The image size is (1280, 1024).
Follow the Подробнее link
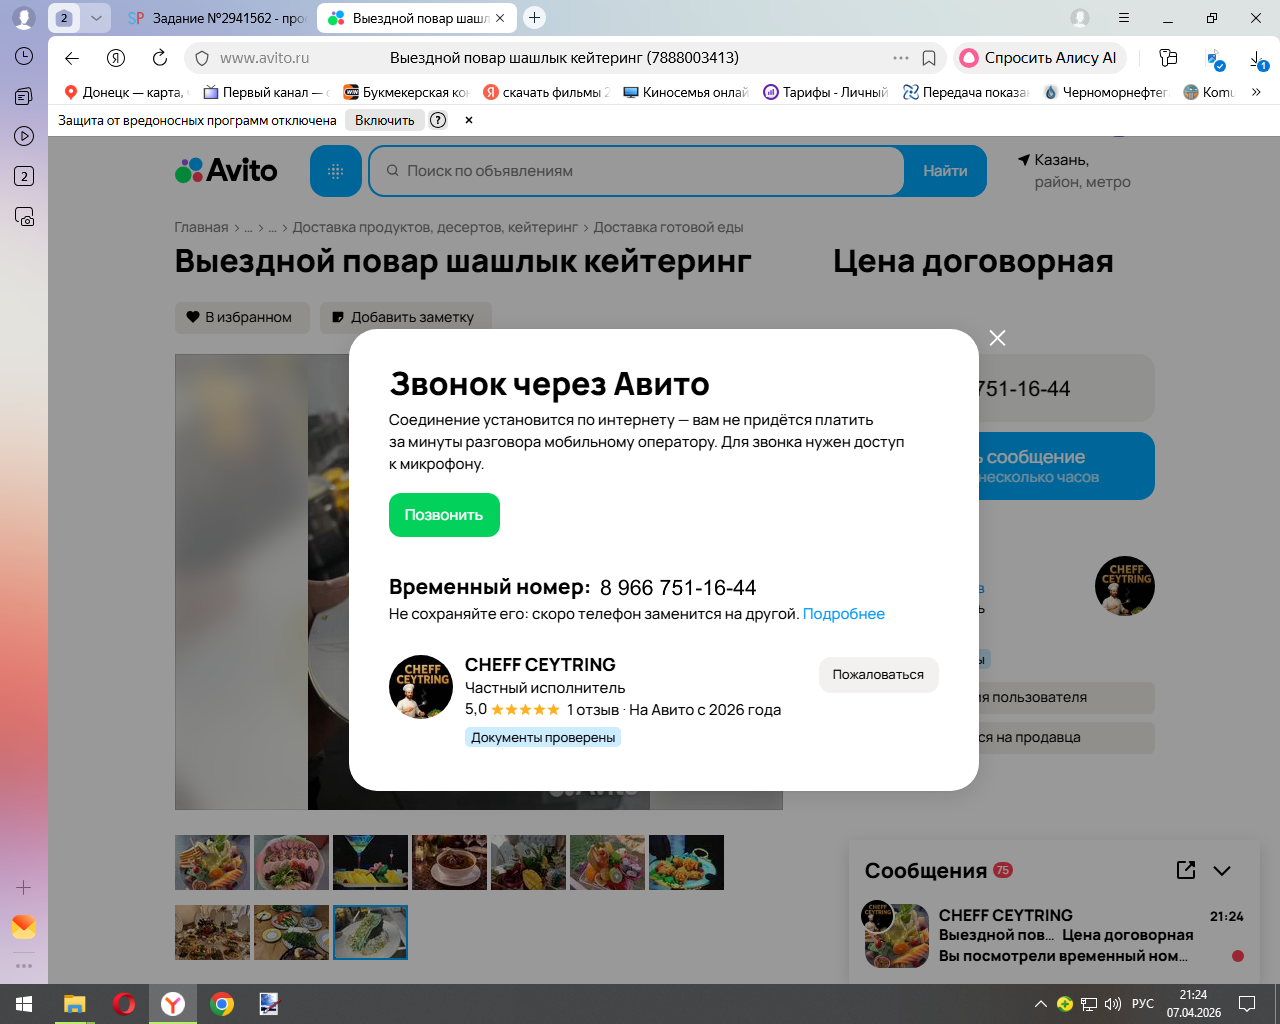[844, 614]
